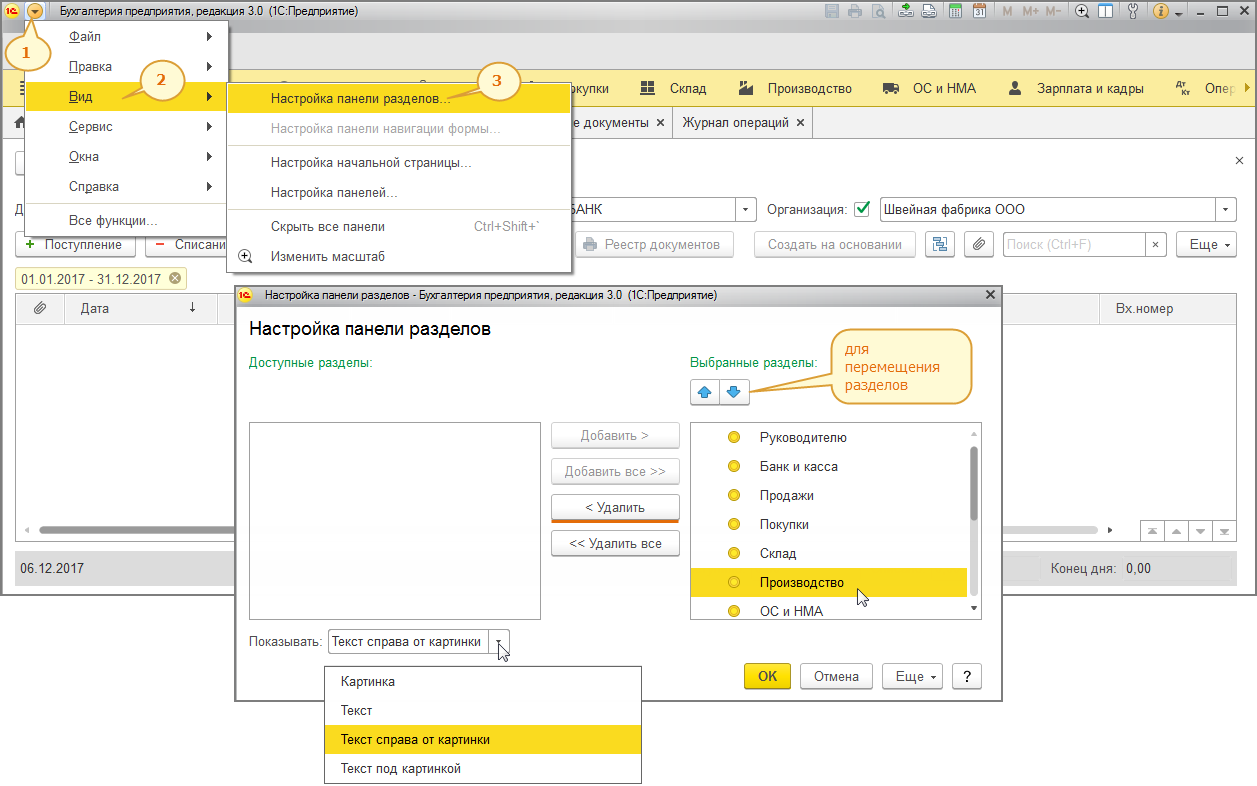Screen dimensions: 1257x786
Task: Click the Производство factory icon
Action: point(745,88)
